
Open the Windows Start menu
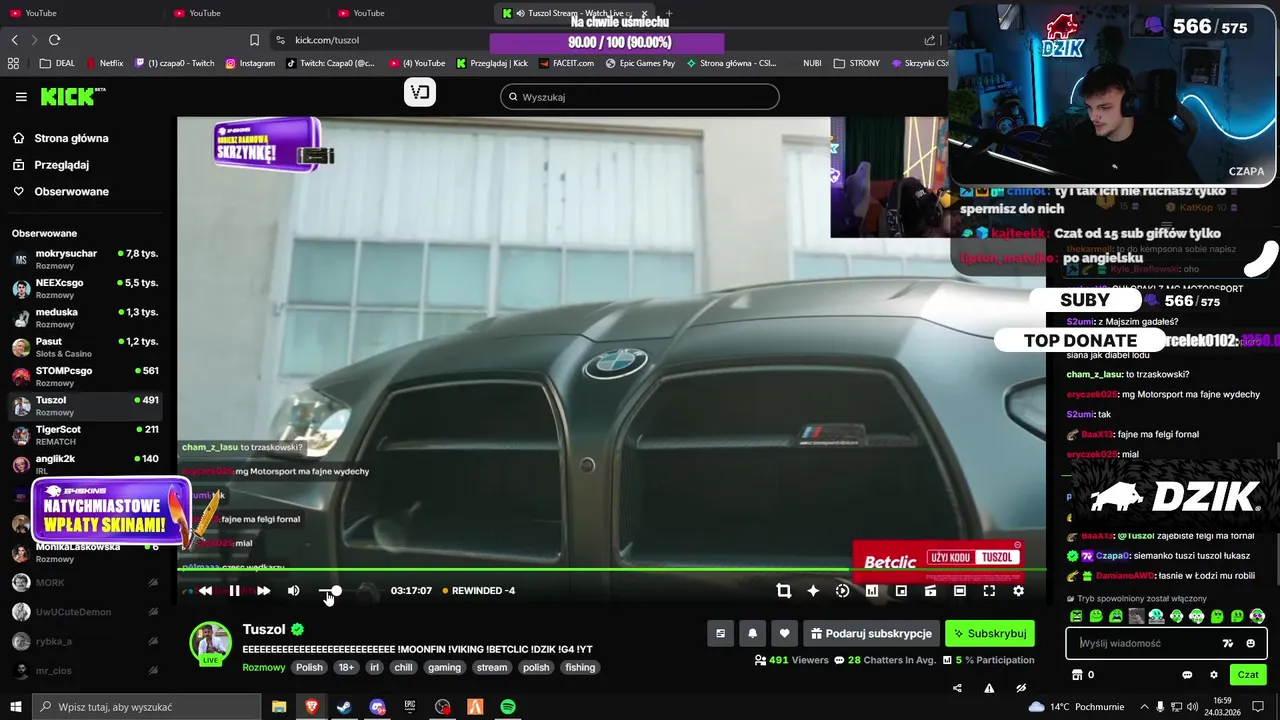pos(16,707)
